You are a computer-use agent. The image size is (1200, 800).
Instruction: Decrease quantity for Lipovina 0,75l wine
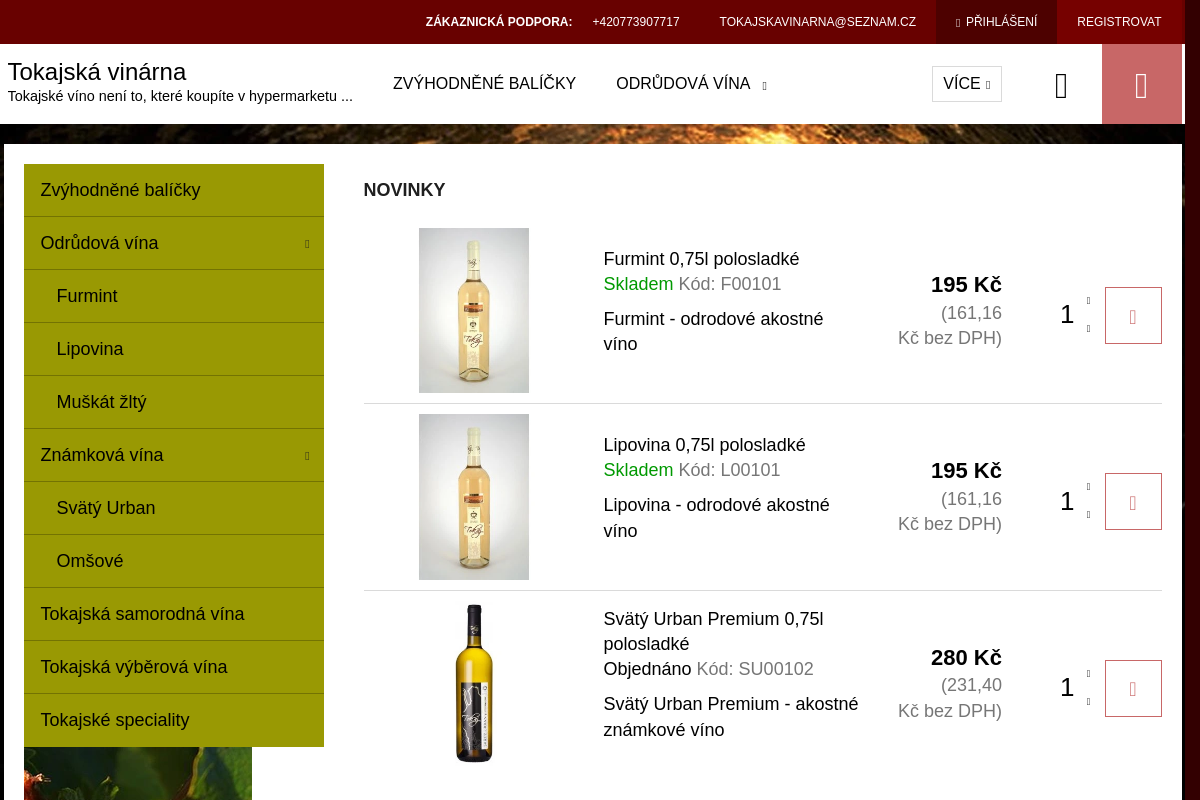[1088, 515]
